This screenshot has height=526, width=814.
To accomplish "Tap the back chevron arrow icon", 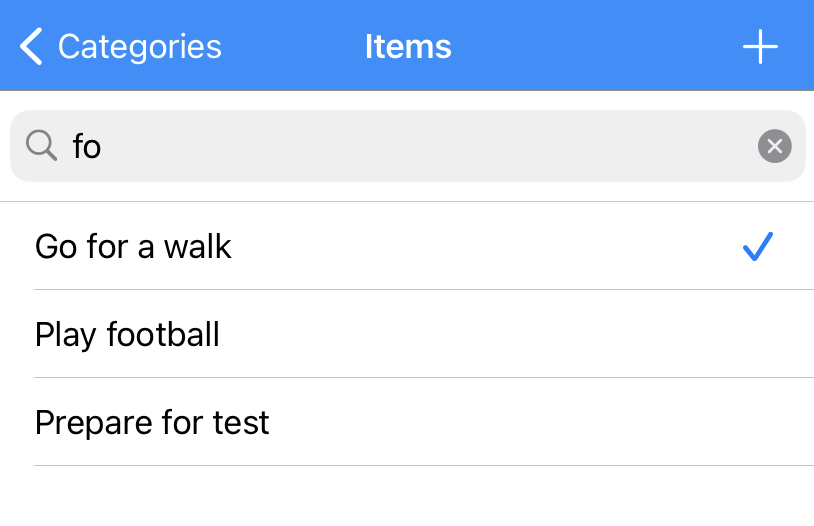I will [31, 47].
